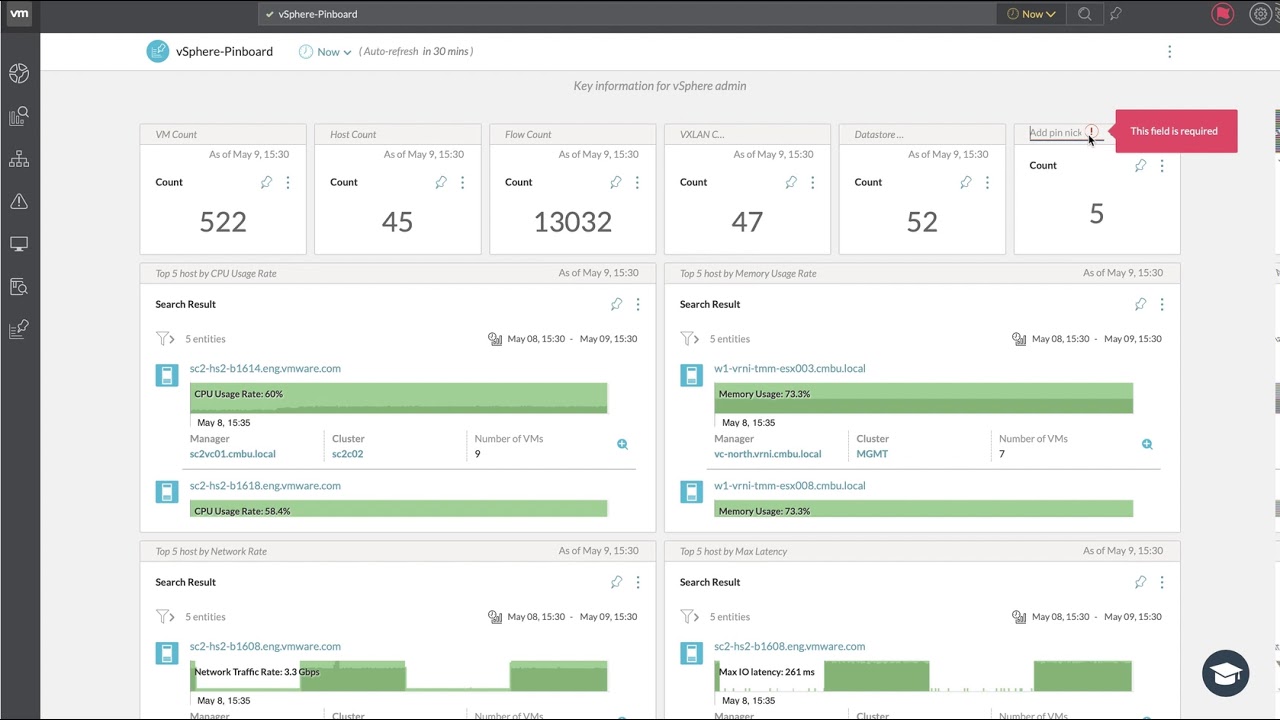The width and height of the screenshot is (1280, 720).
Task: Open the topology hierarchy sidebar icon
Action: tap(19, 159)
